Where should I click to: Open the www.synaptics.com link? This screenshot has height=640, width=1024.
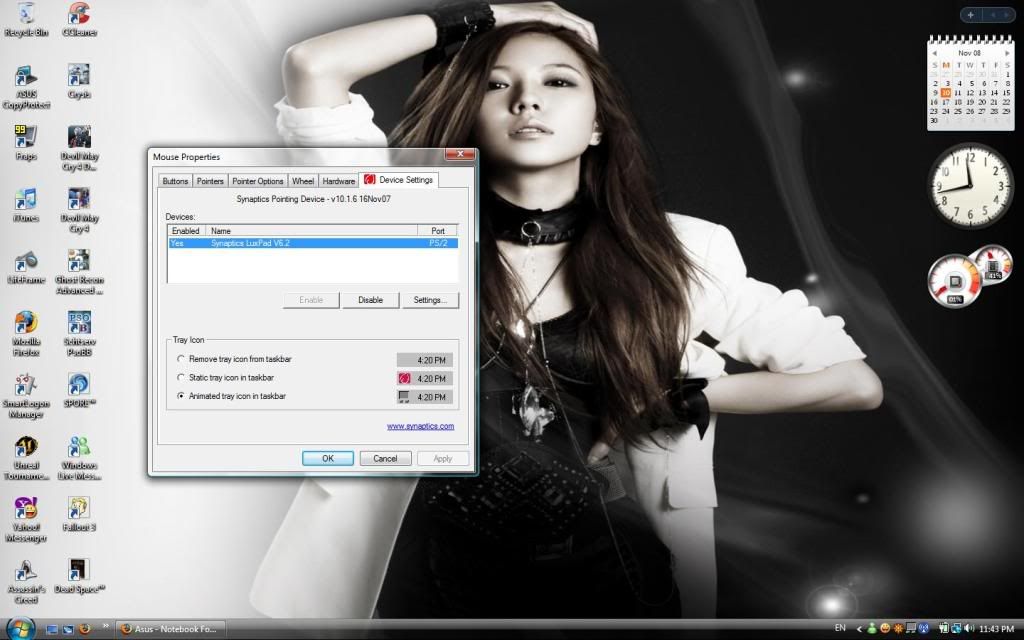421,426
